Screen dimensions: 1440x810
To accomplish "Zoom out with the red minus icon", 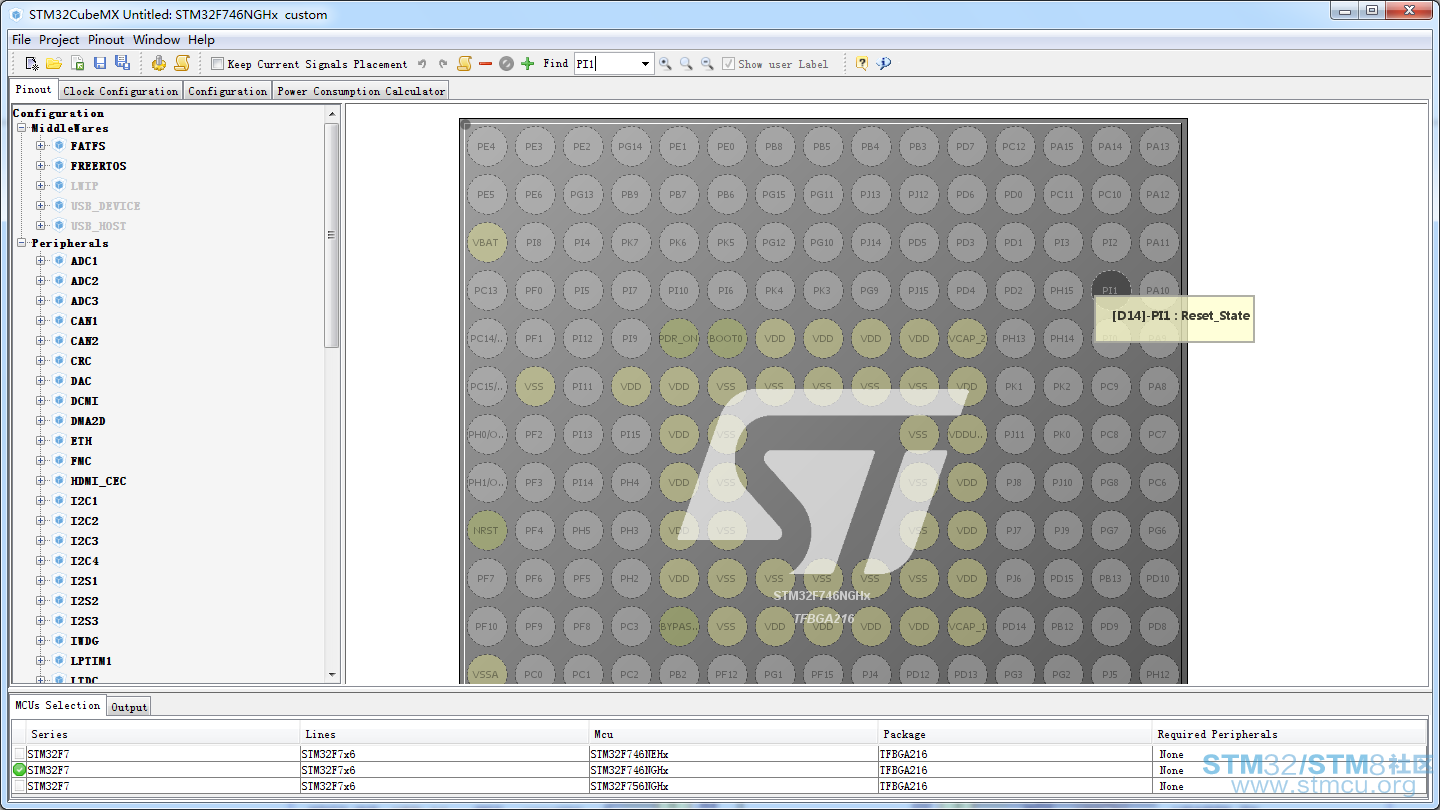I will pos(486,64).
